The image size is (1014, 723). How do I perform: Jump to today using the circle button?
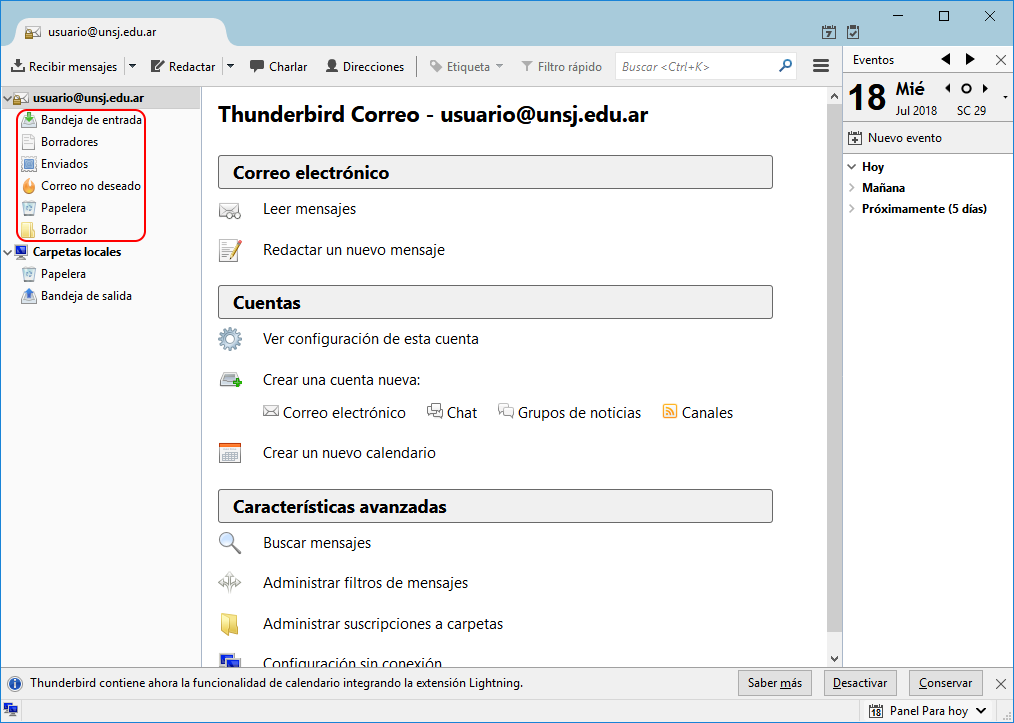[x=966, y=89]
